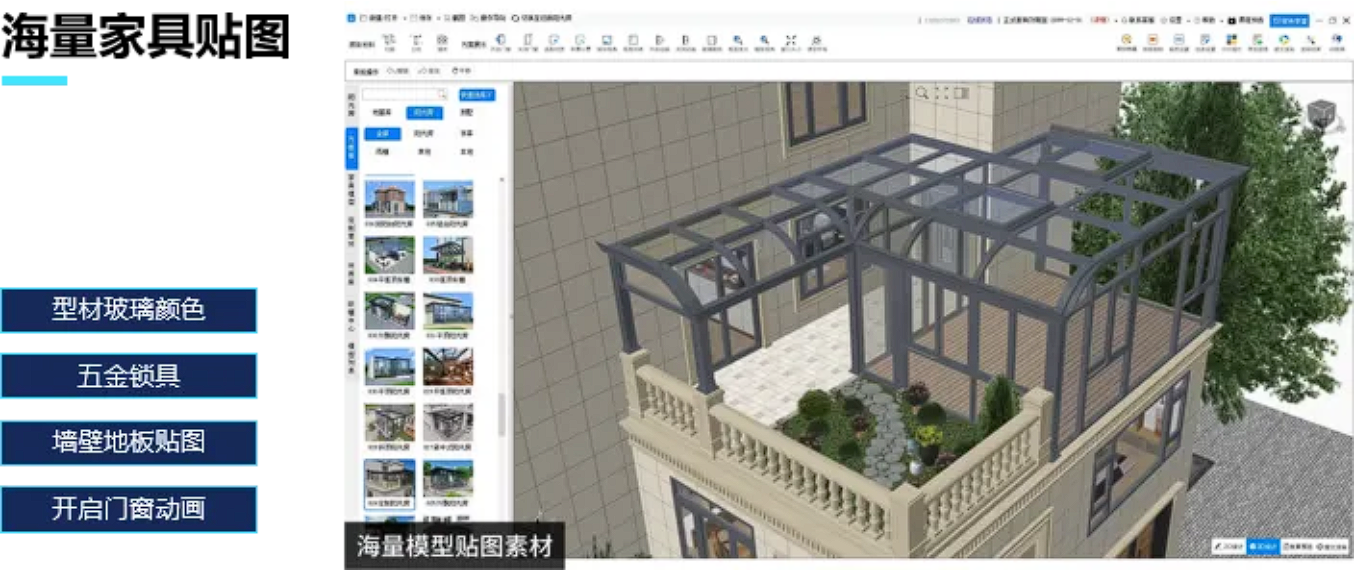Select the 全部 filter chip in the library panel
This screenshot has height=570, width=1354.
click(x=382, y=133)
